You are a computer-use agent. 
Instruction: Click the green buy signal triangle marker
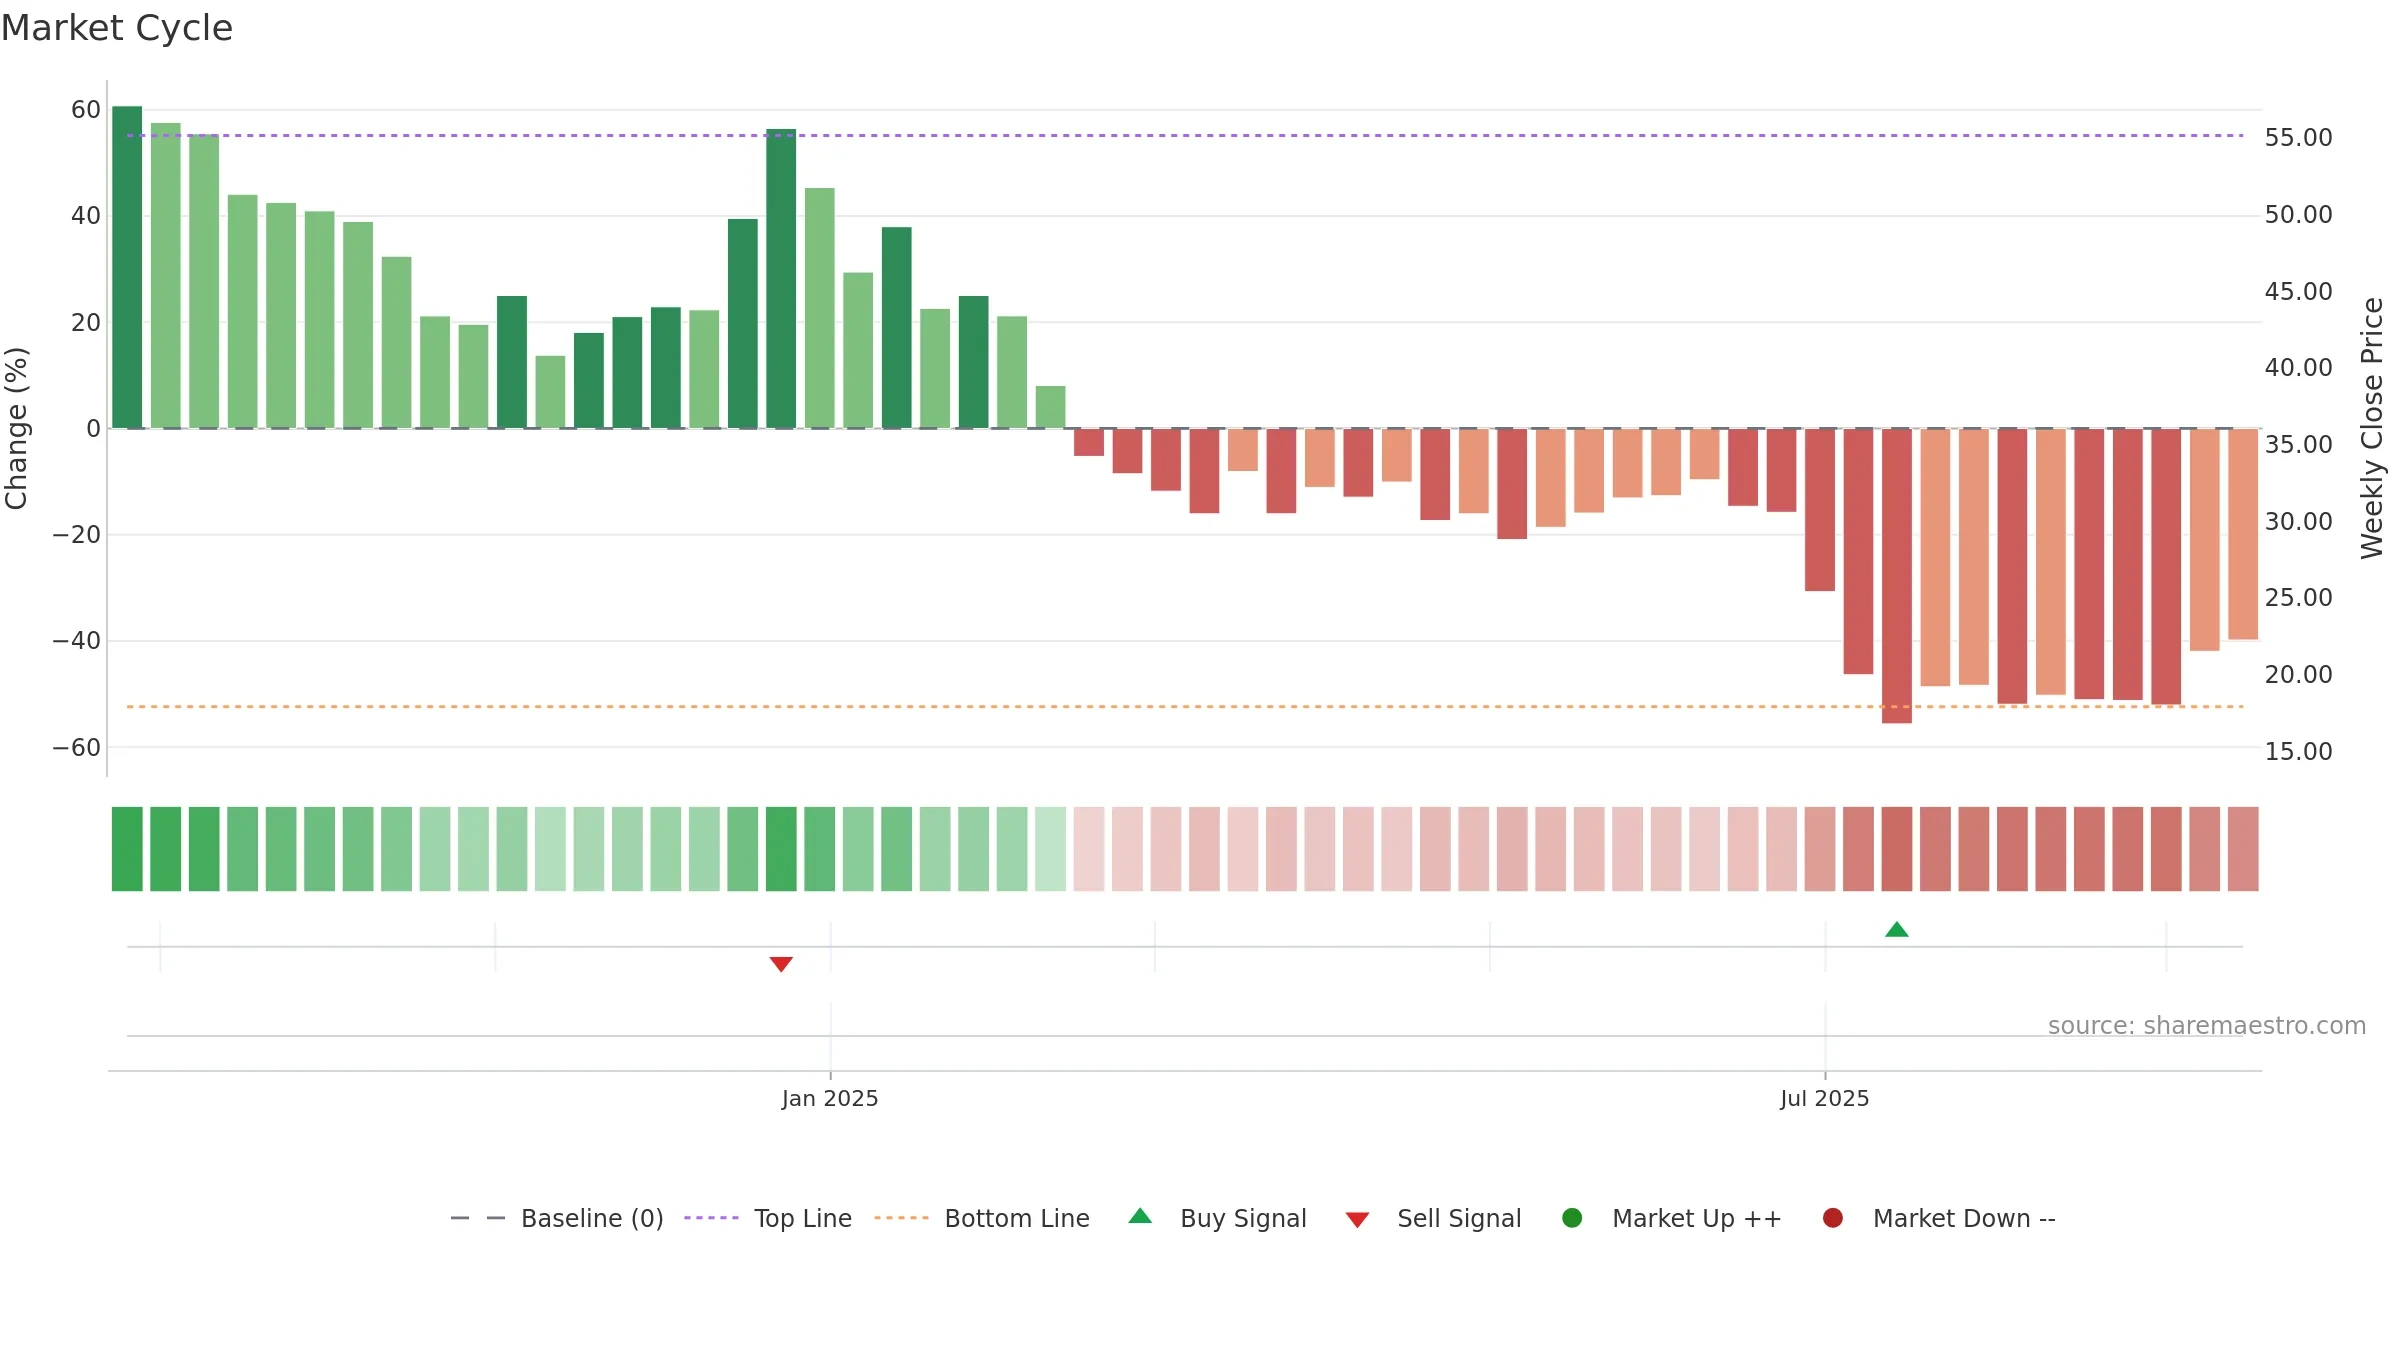click(x=1897, y=930)
